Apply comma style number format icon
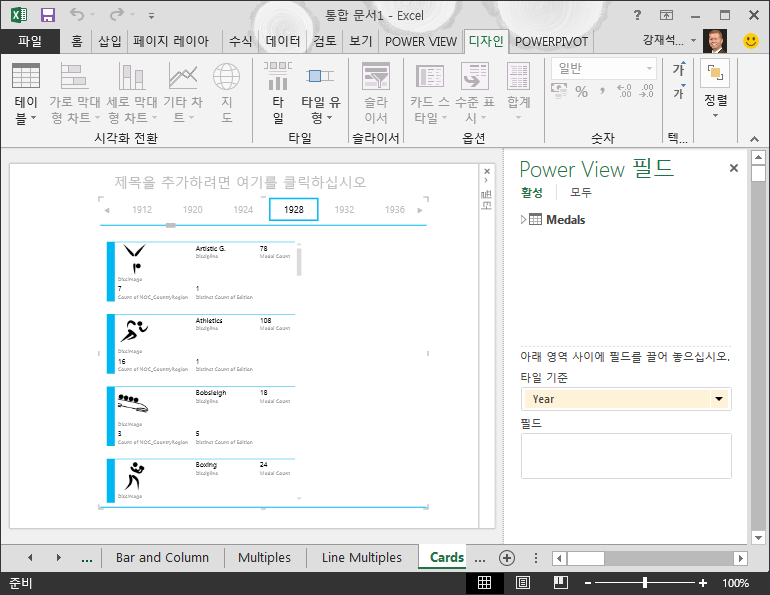The width and height of the screenshot is (770, 595). 602,91
